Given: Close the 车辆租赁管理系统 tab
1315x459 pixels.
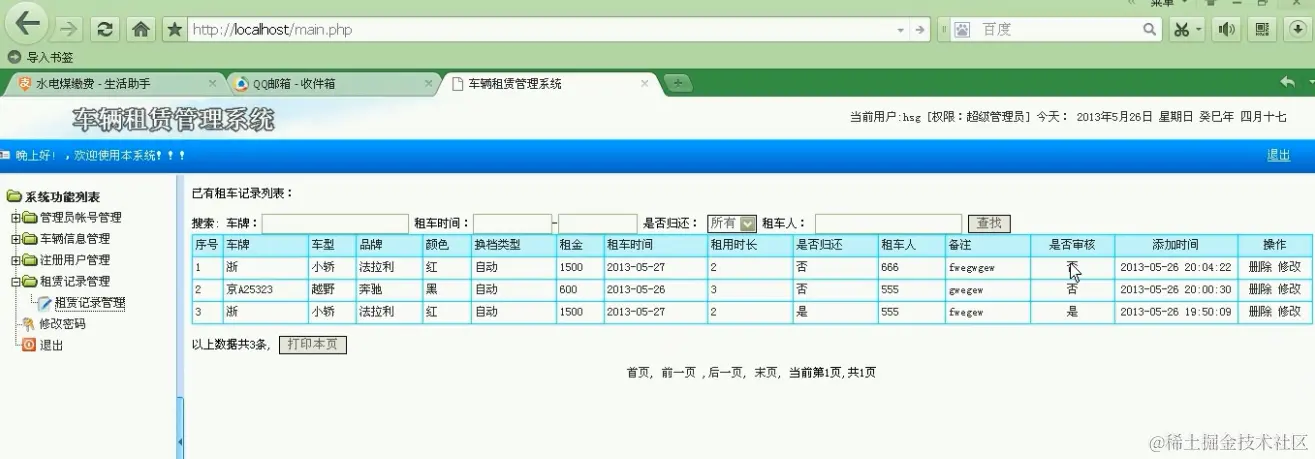Looking at the screenshot, I should click(x=645, y=84).
